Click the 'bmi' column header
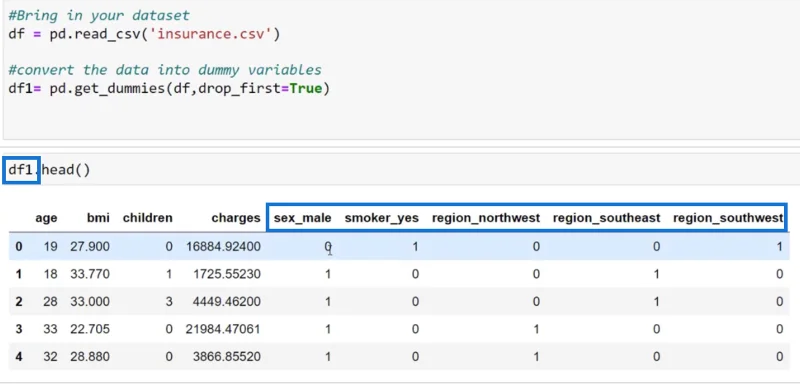Image resolution: width=800 pixels, height=387 pixels. (x=98, y=218)
